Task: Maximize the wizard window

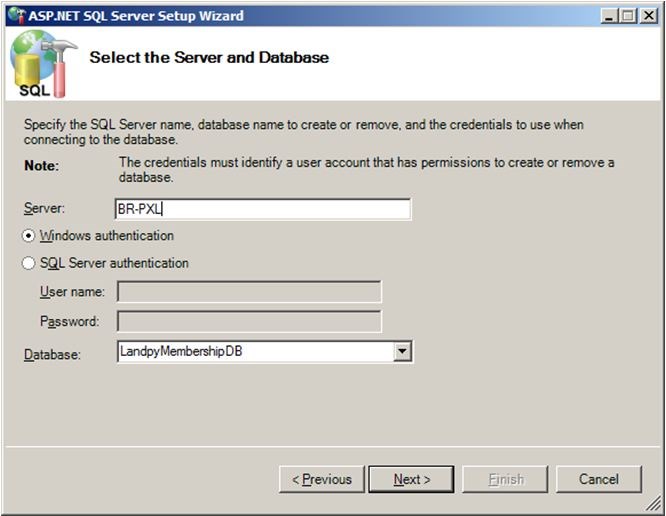Action: 629,16
